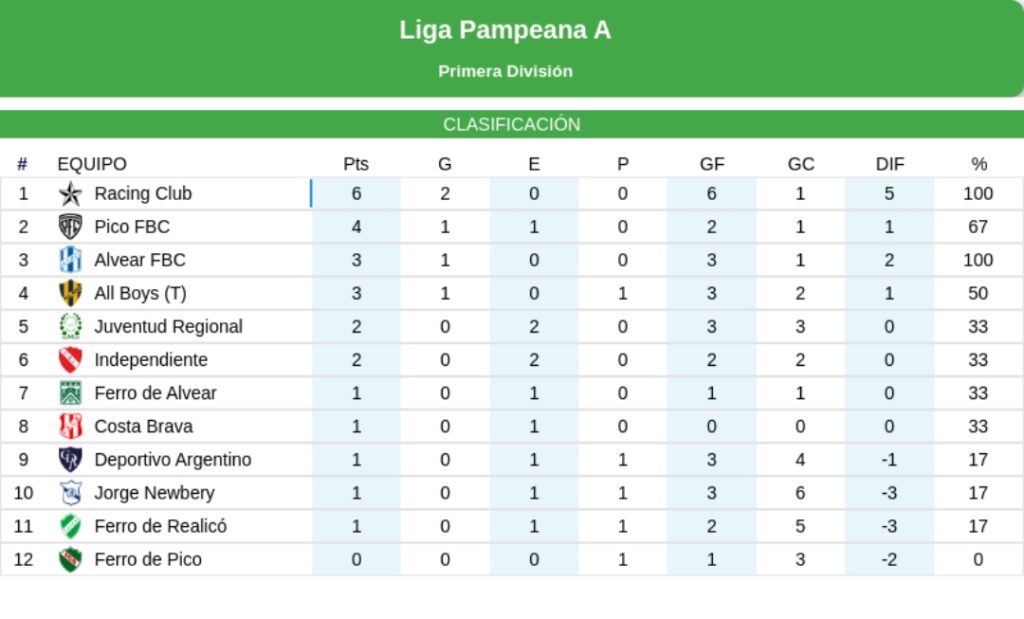The image size is (1024, 619).
Task: Click the CLASIFICACIÓN section tab bar
Action: point(512,125)
